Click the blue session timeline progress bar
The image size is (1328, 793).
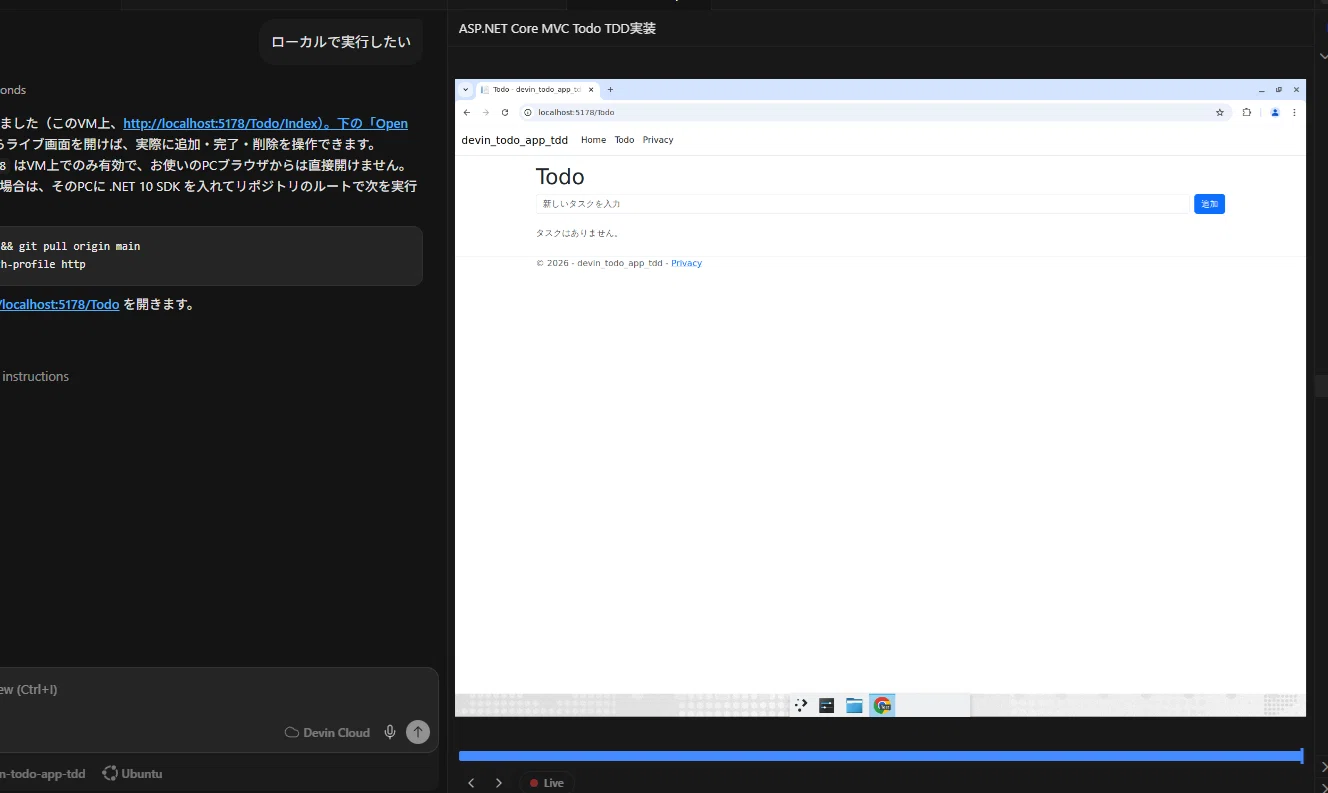[880, 756]
